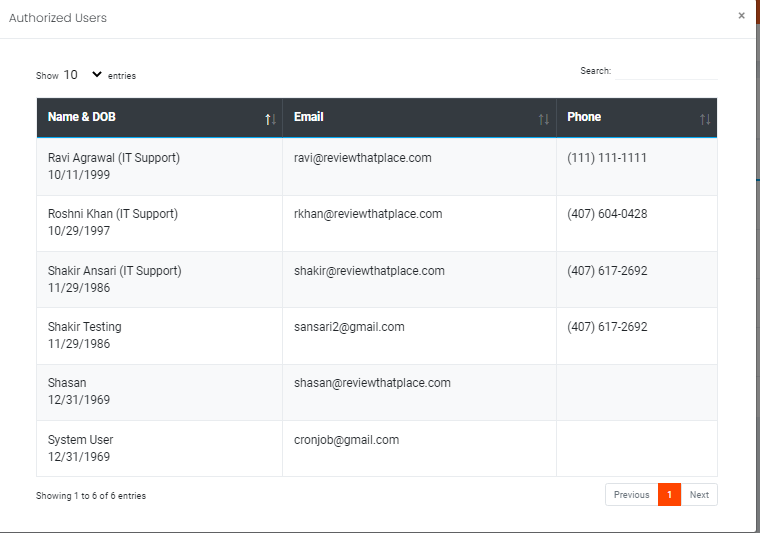Go to the Previous page
Screen dimensions: 760x533
[x=632, y=495]
